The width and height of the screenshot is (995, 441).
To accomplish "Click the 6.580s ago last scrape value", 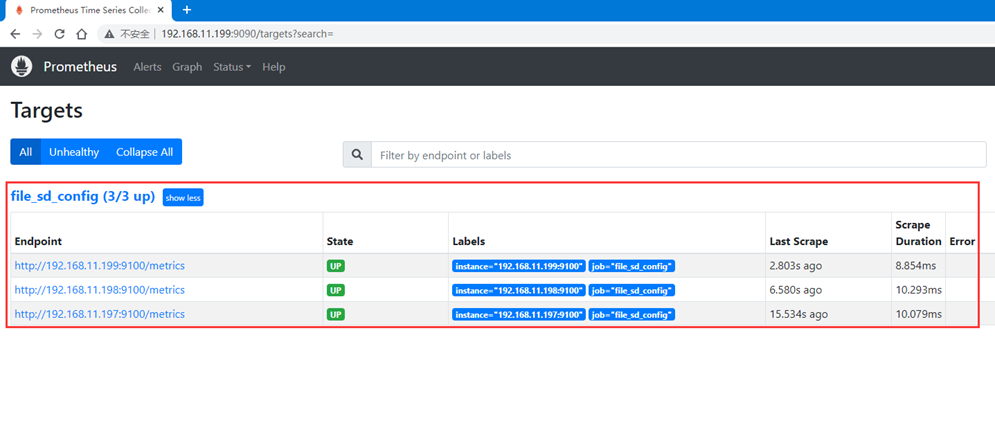I will [796, 290].
